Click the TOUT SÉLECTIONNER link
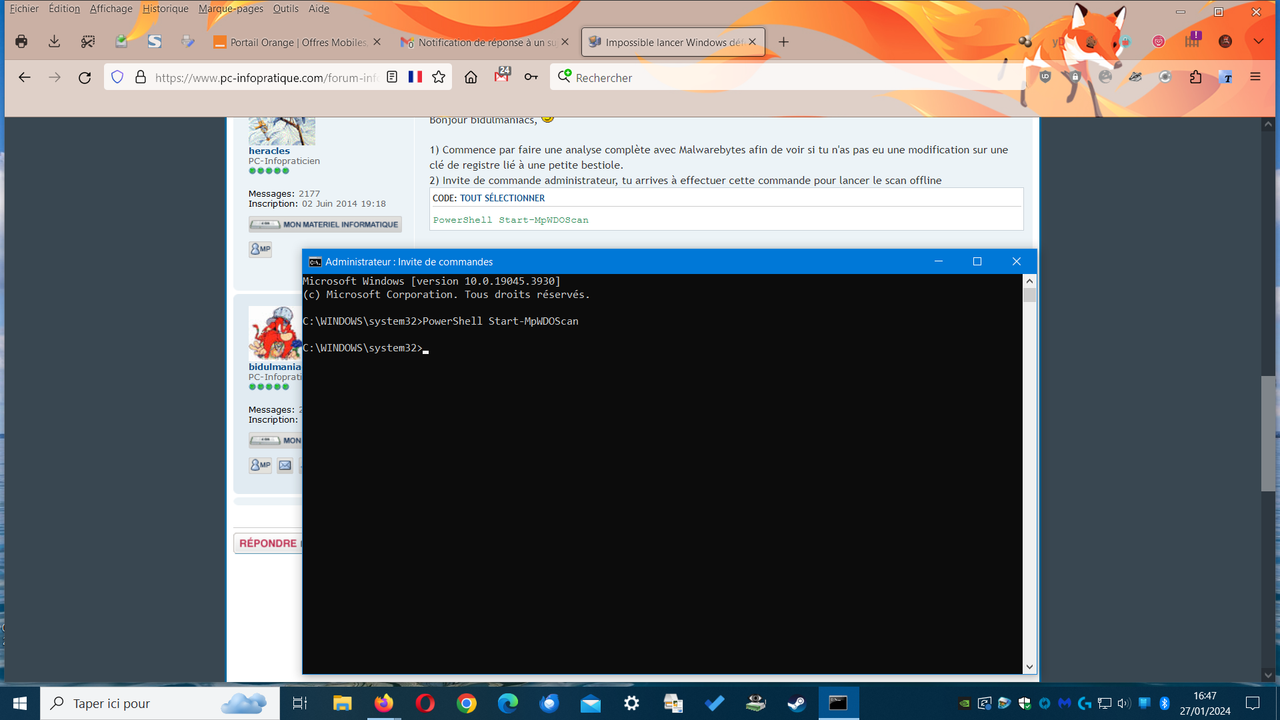The width and height of the screenshot is (1280, 720). pyautogui.click(x=502, y=197)
